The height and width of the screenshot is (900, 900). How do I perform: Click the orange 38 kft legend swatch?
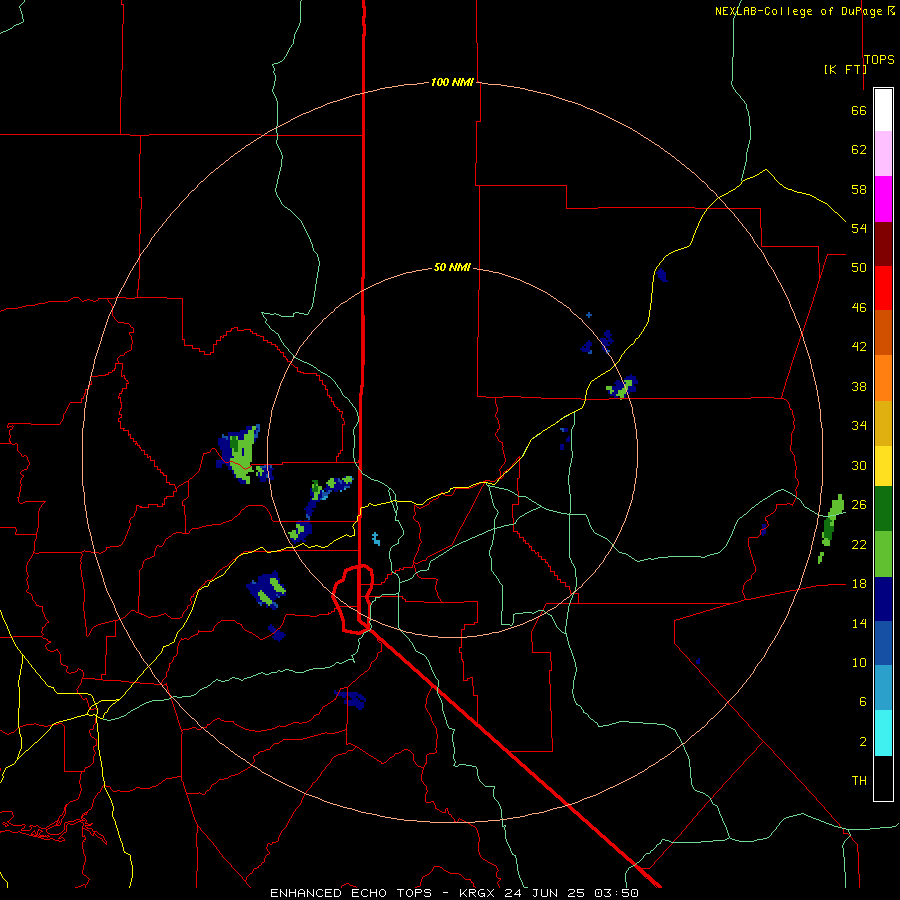click(883, 378)
